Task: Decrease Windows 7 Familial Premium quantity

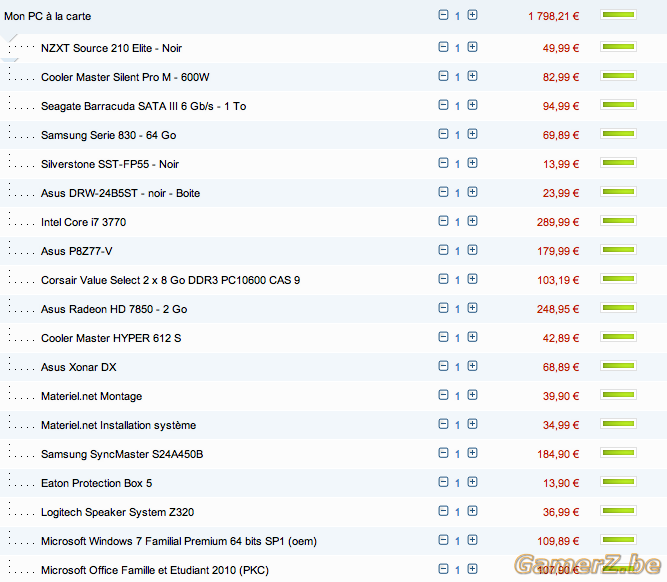Action: pyautogui.click(x=443, y=539)
